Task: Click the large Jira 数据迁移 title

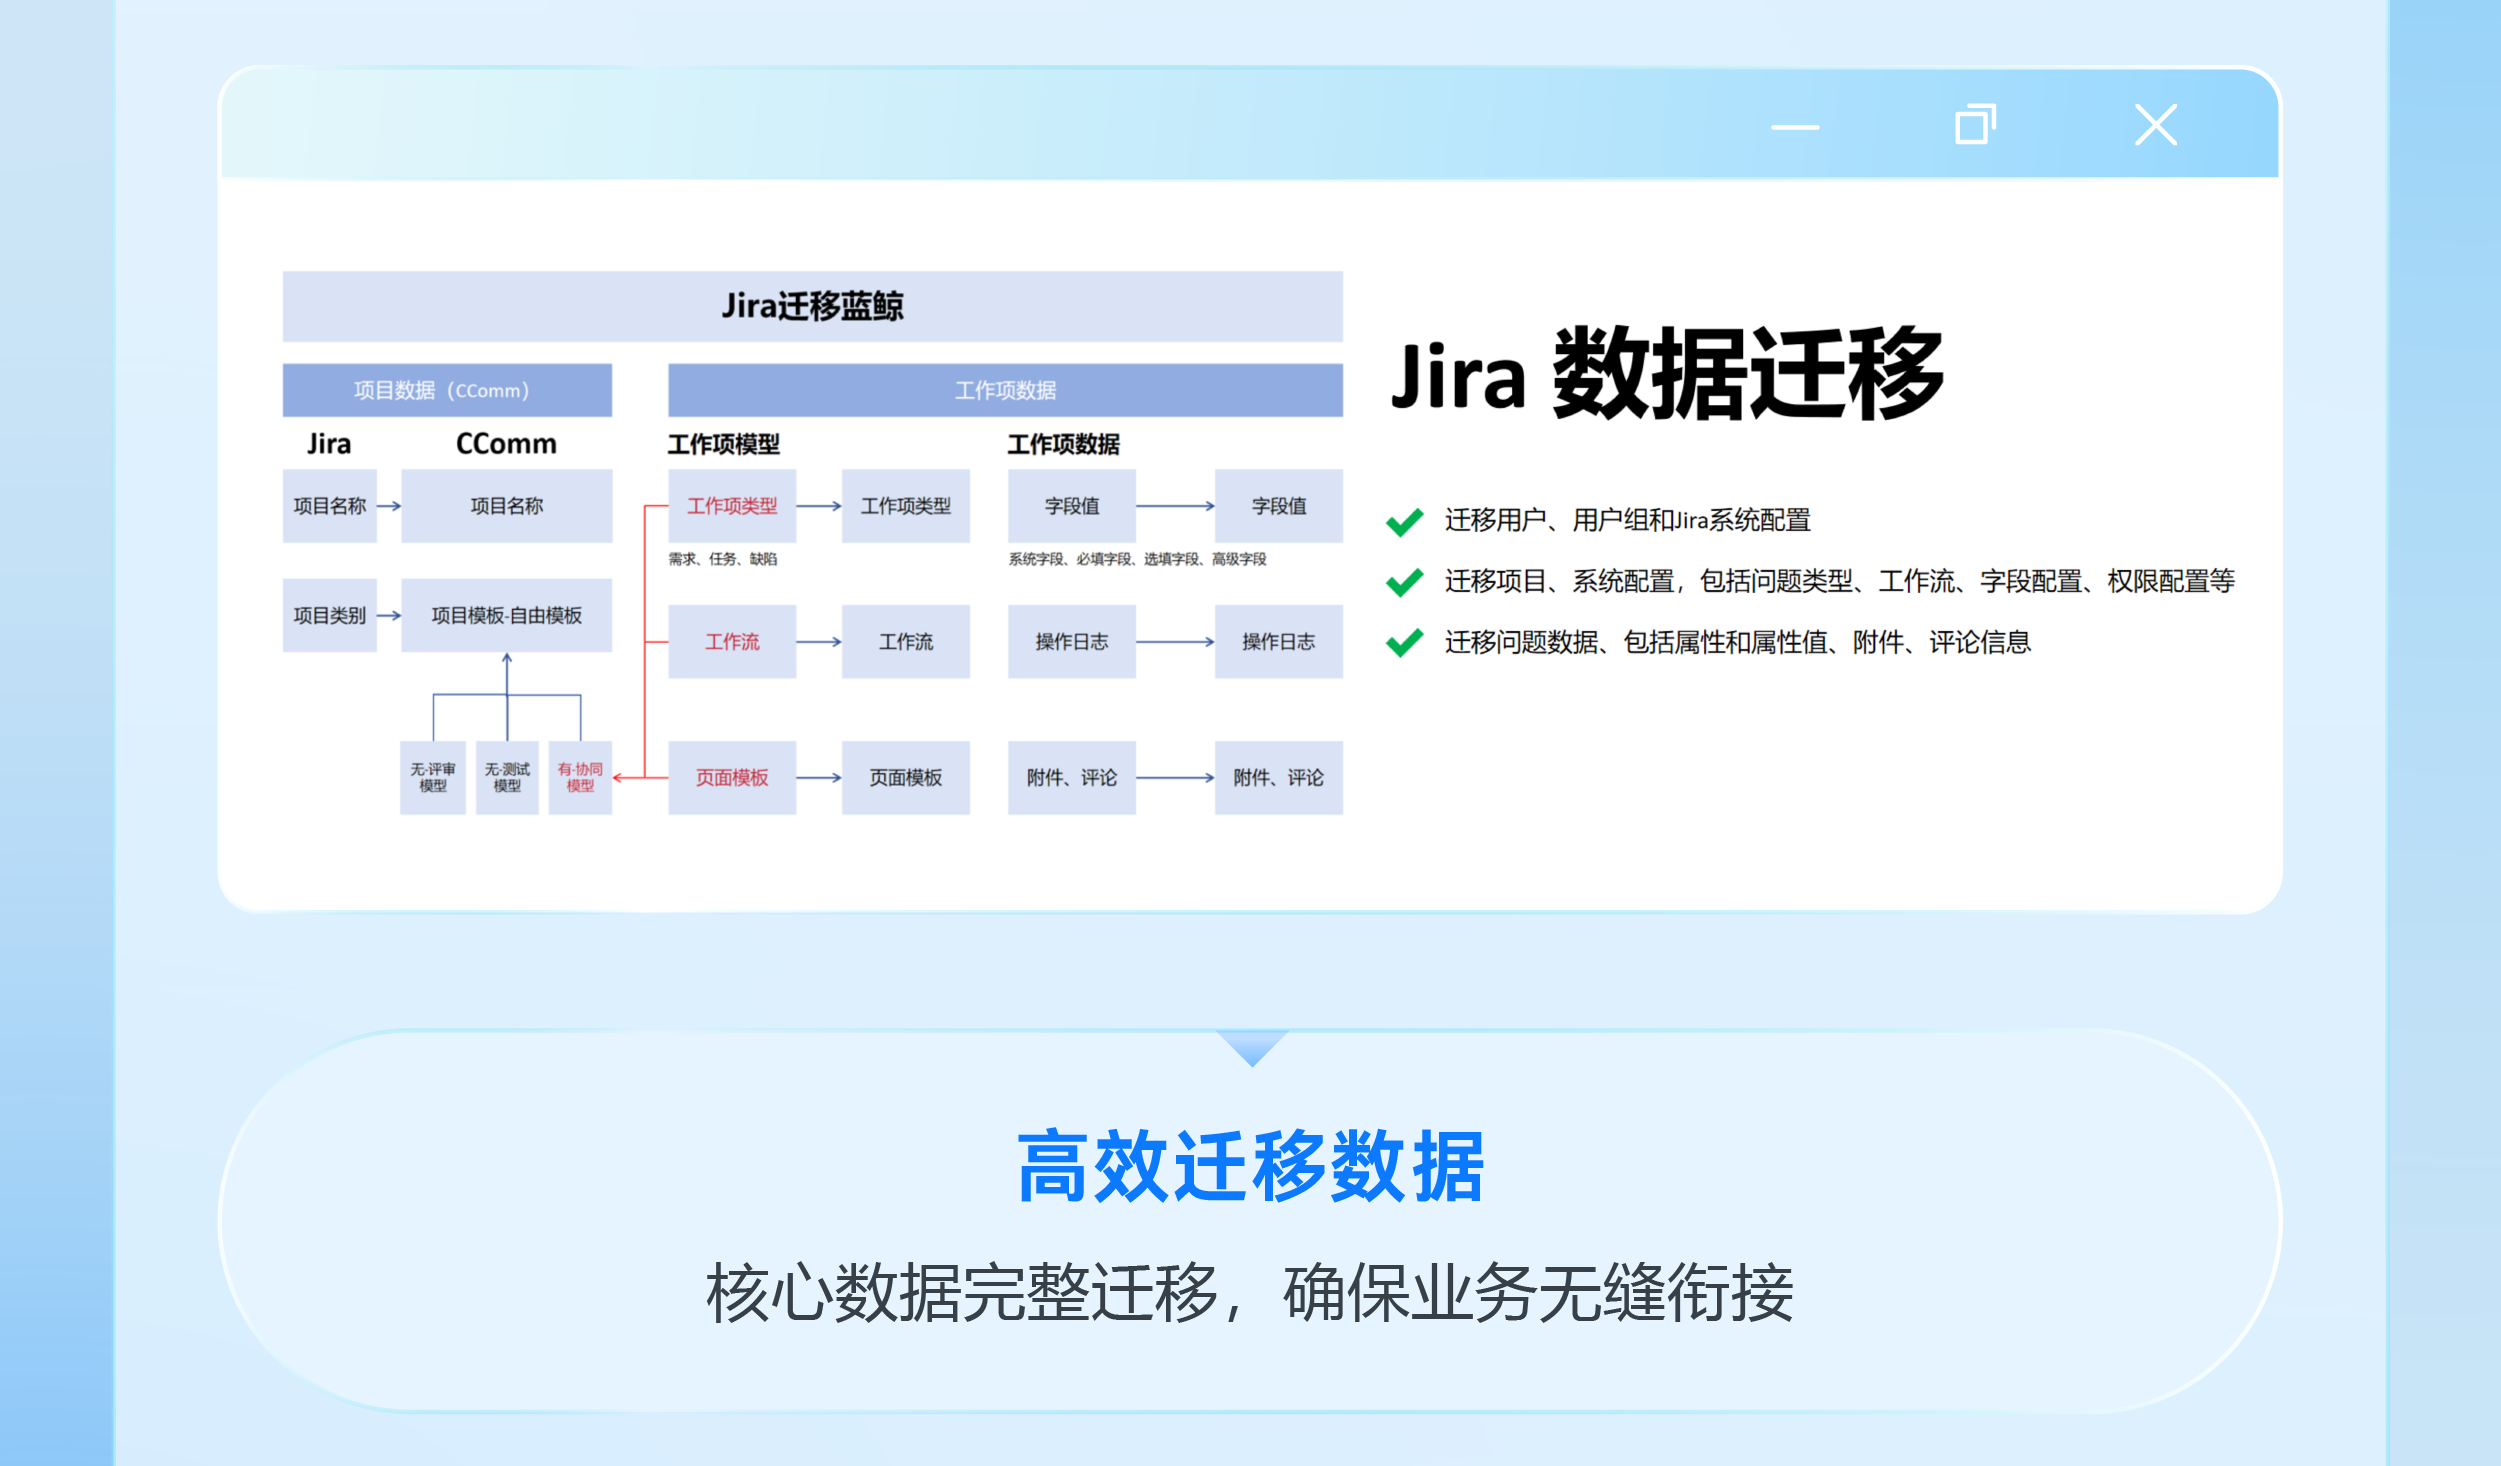Action: [1667, 374]
